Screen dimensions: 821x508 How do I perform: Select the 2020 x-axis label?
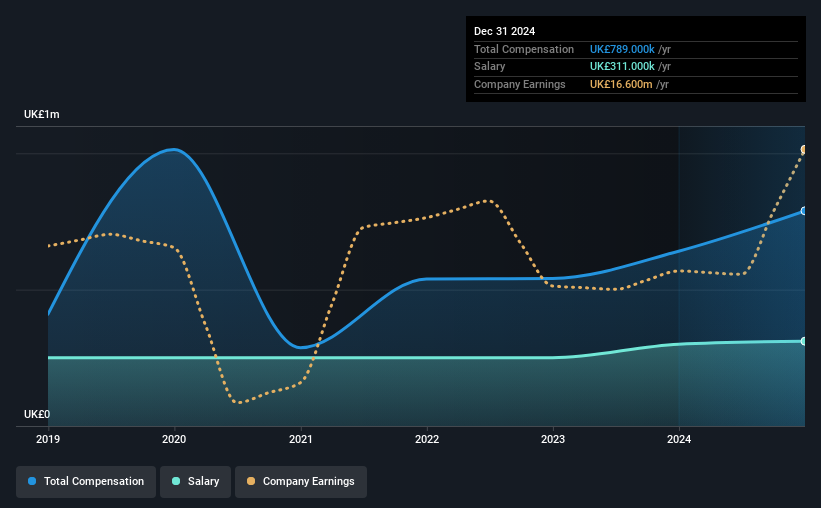coord(174,439)
